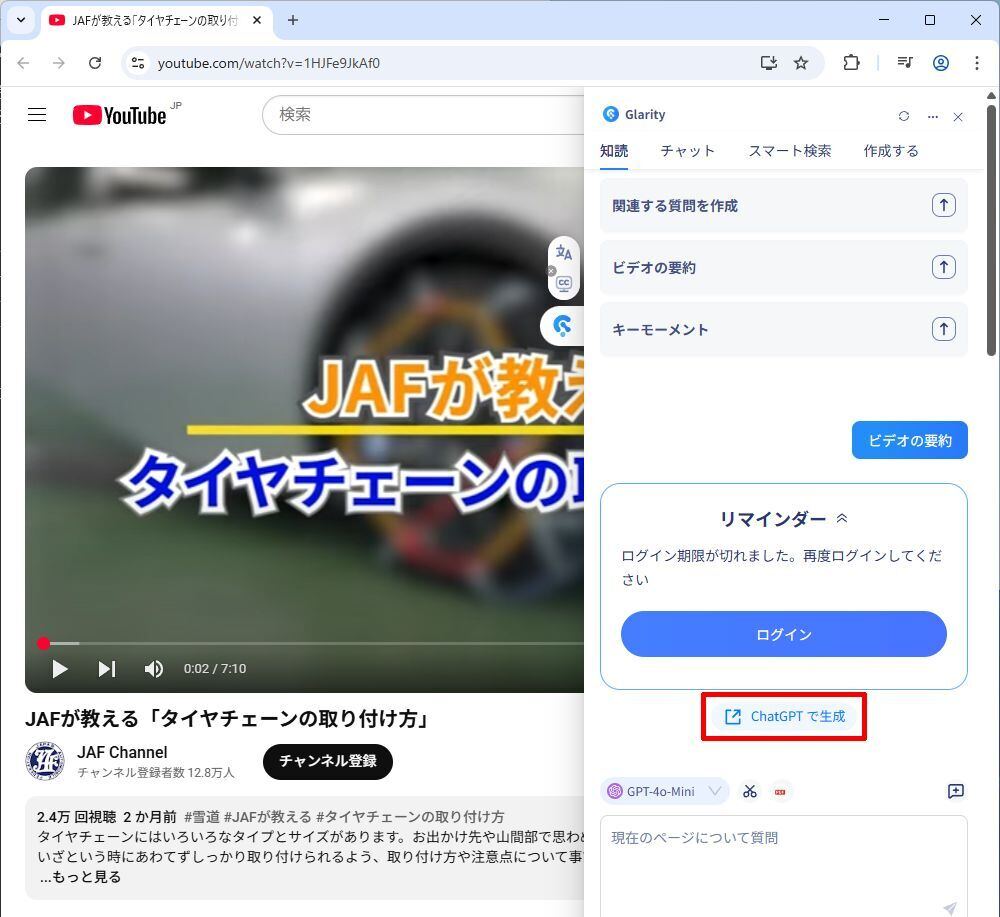Image resolution: width=1000 pixels, height=917 pixels.
Task: Open the media control icon
Action: [905, 62]
